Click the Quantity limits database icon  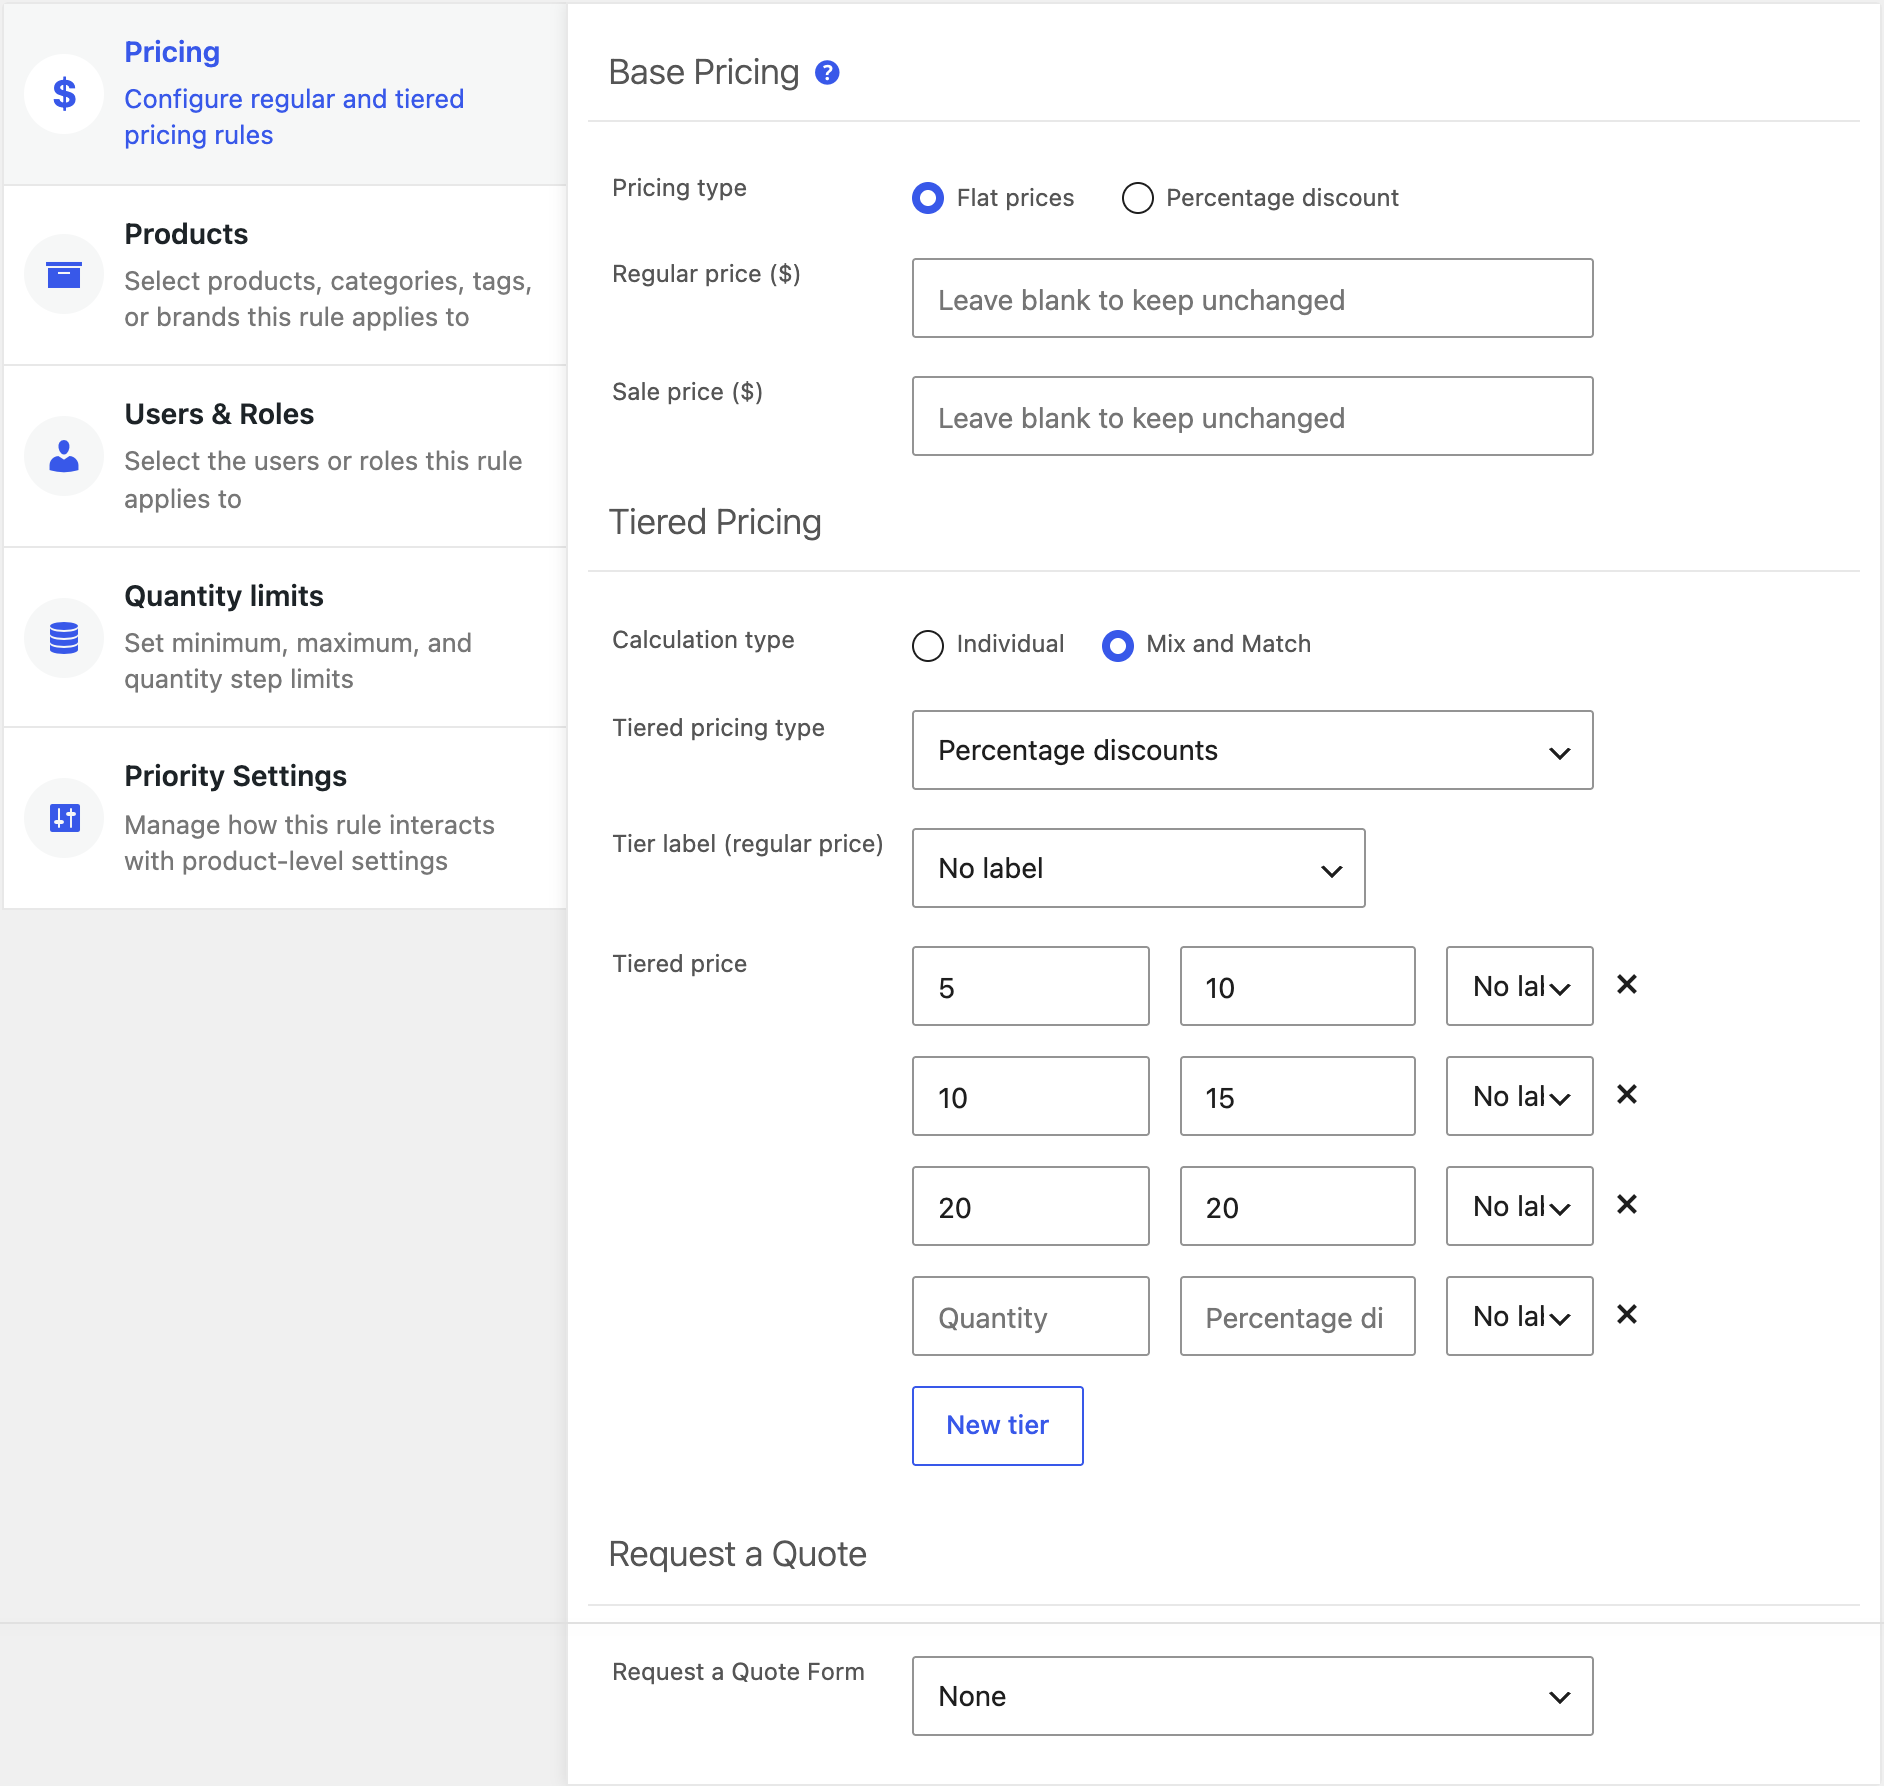[x=64, y=637]
